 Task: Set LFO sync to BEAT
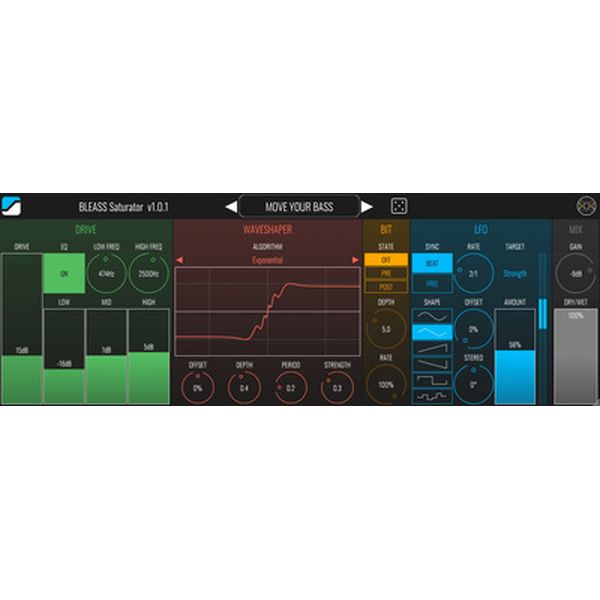432,264
